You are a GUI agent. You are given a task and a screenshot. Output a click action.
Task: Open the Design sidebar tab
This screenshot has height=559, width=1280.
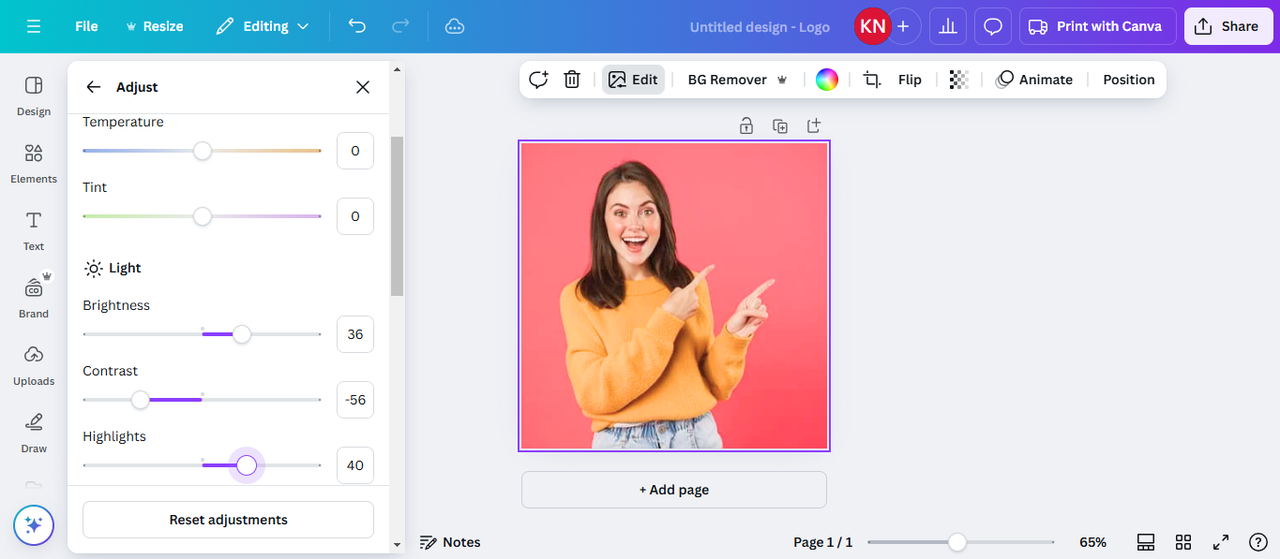point(34,96)
